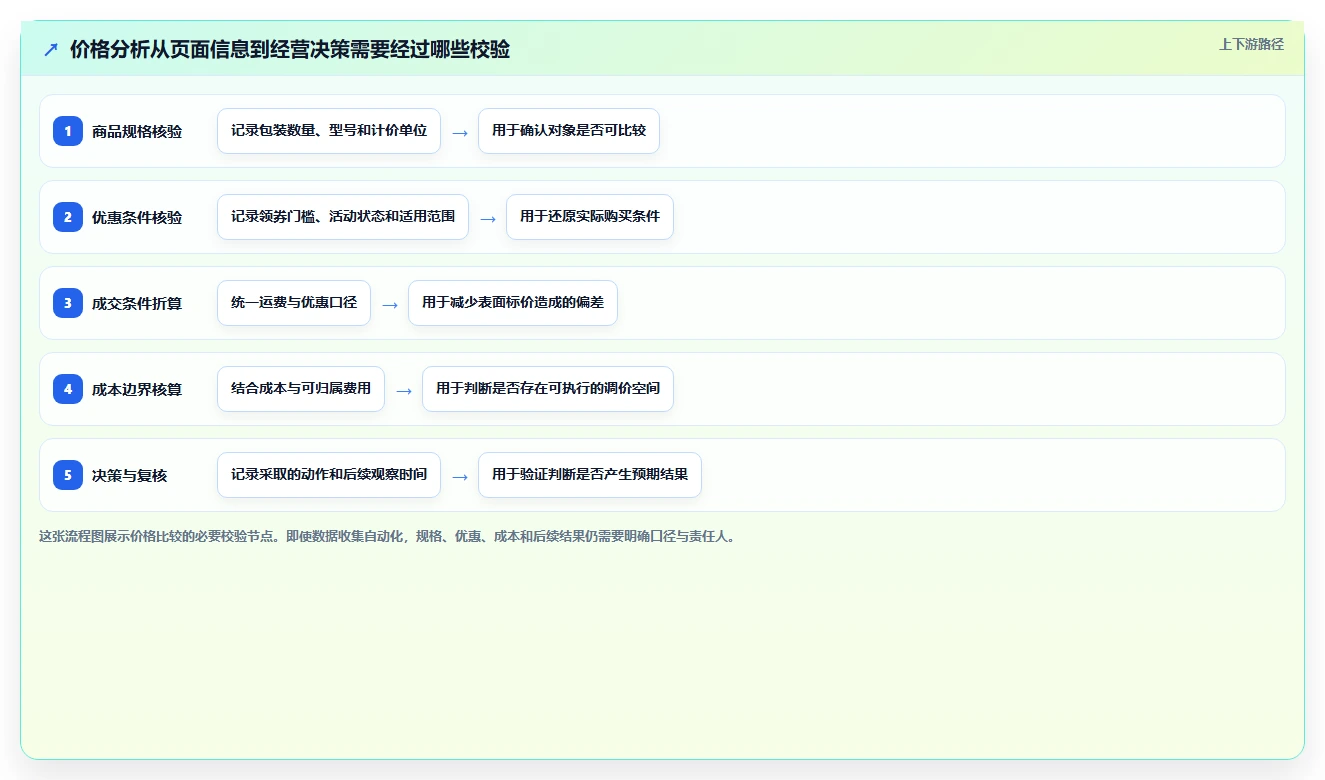Image resolution: width=1325 pixels, height=780 pixels.
Task: Click the 用于判断是否存在可执行的调价空间 box
Action: point(548,389)
